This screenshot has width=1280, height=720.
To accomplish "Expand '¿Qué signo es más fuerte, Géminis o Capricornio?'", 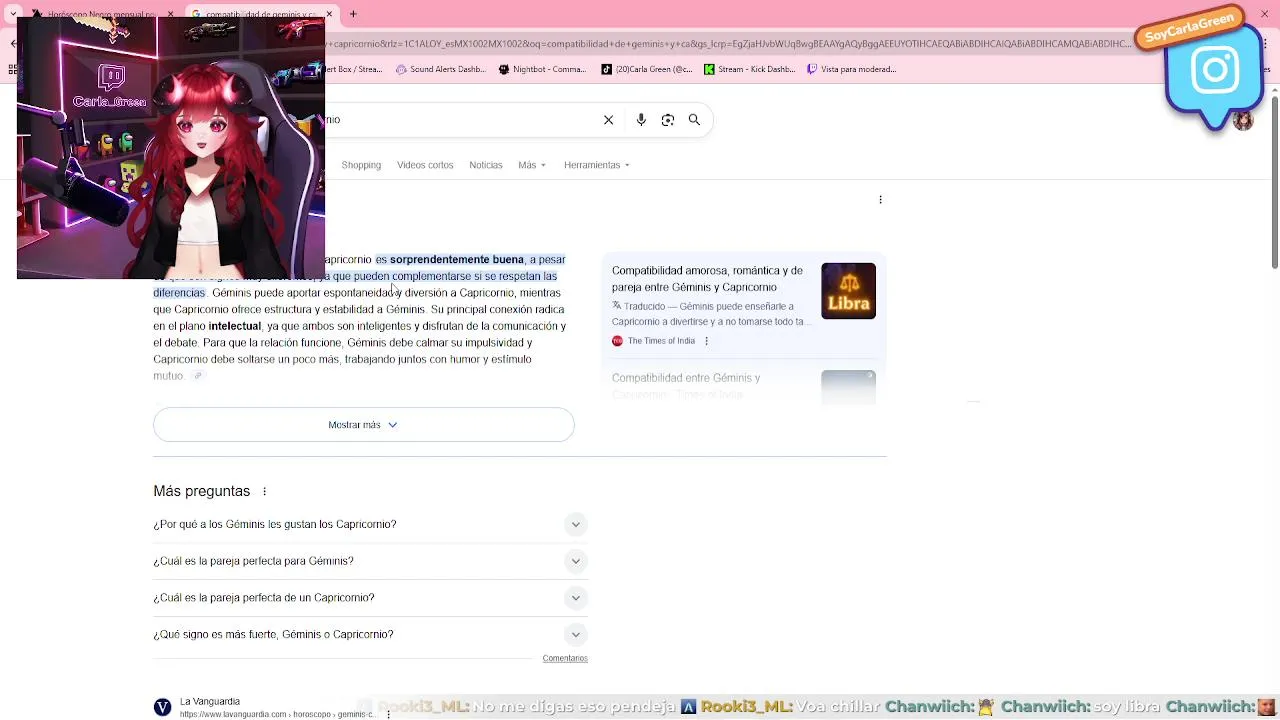I will (370, 634).
